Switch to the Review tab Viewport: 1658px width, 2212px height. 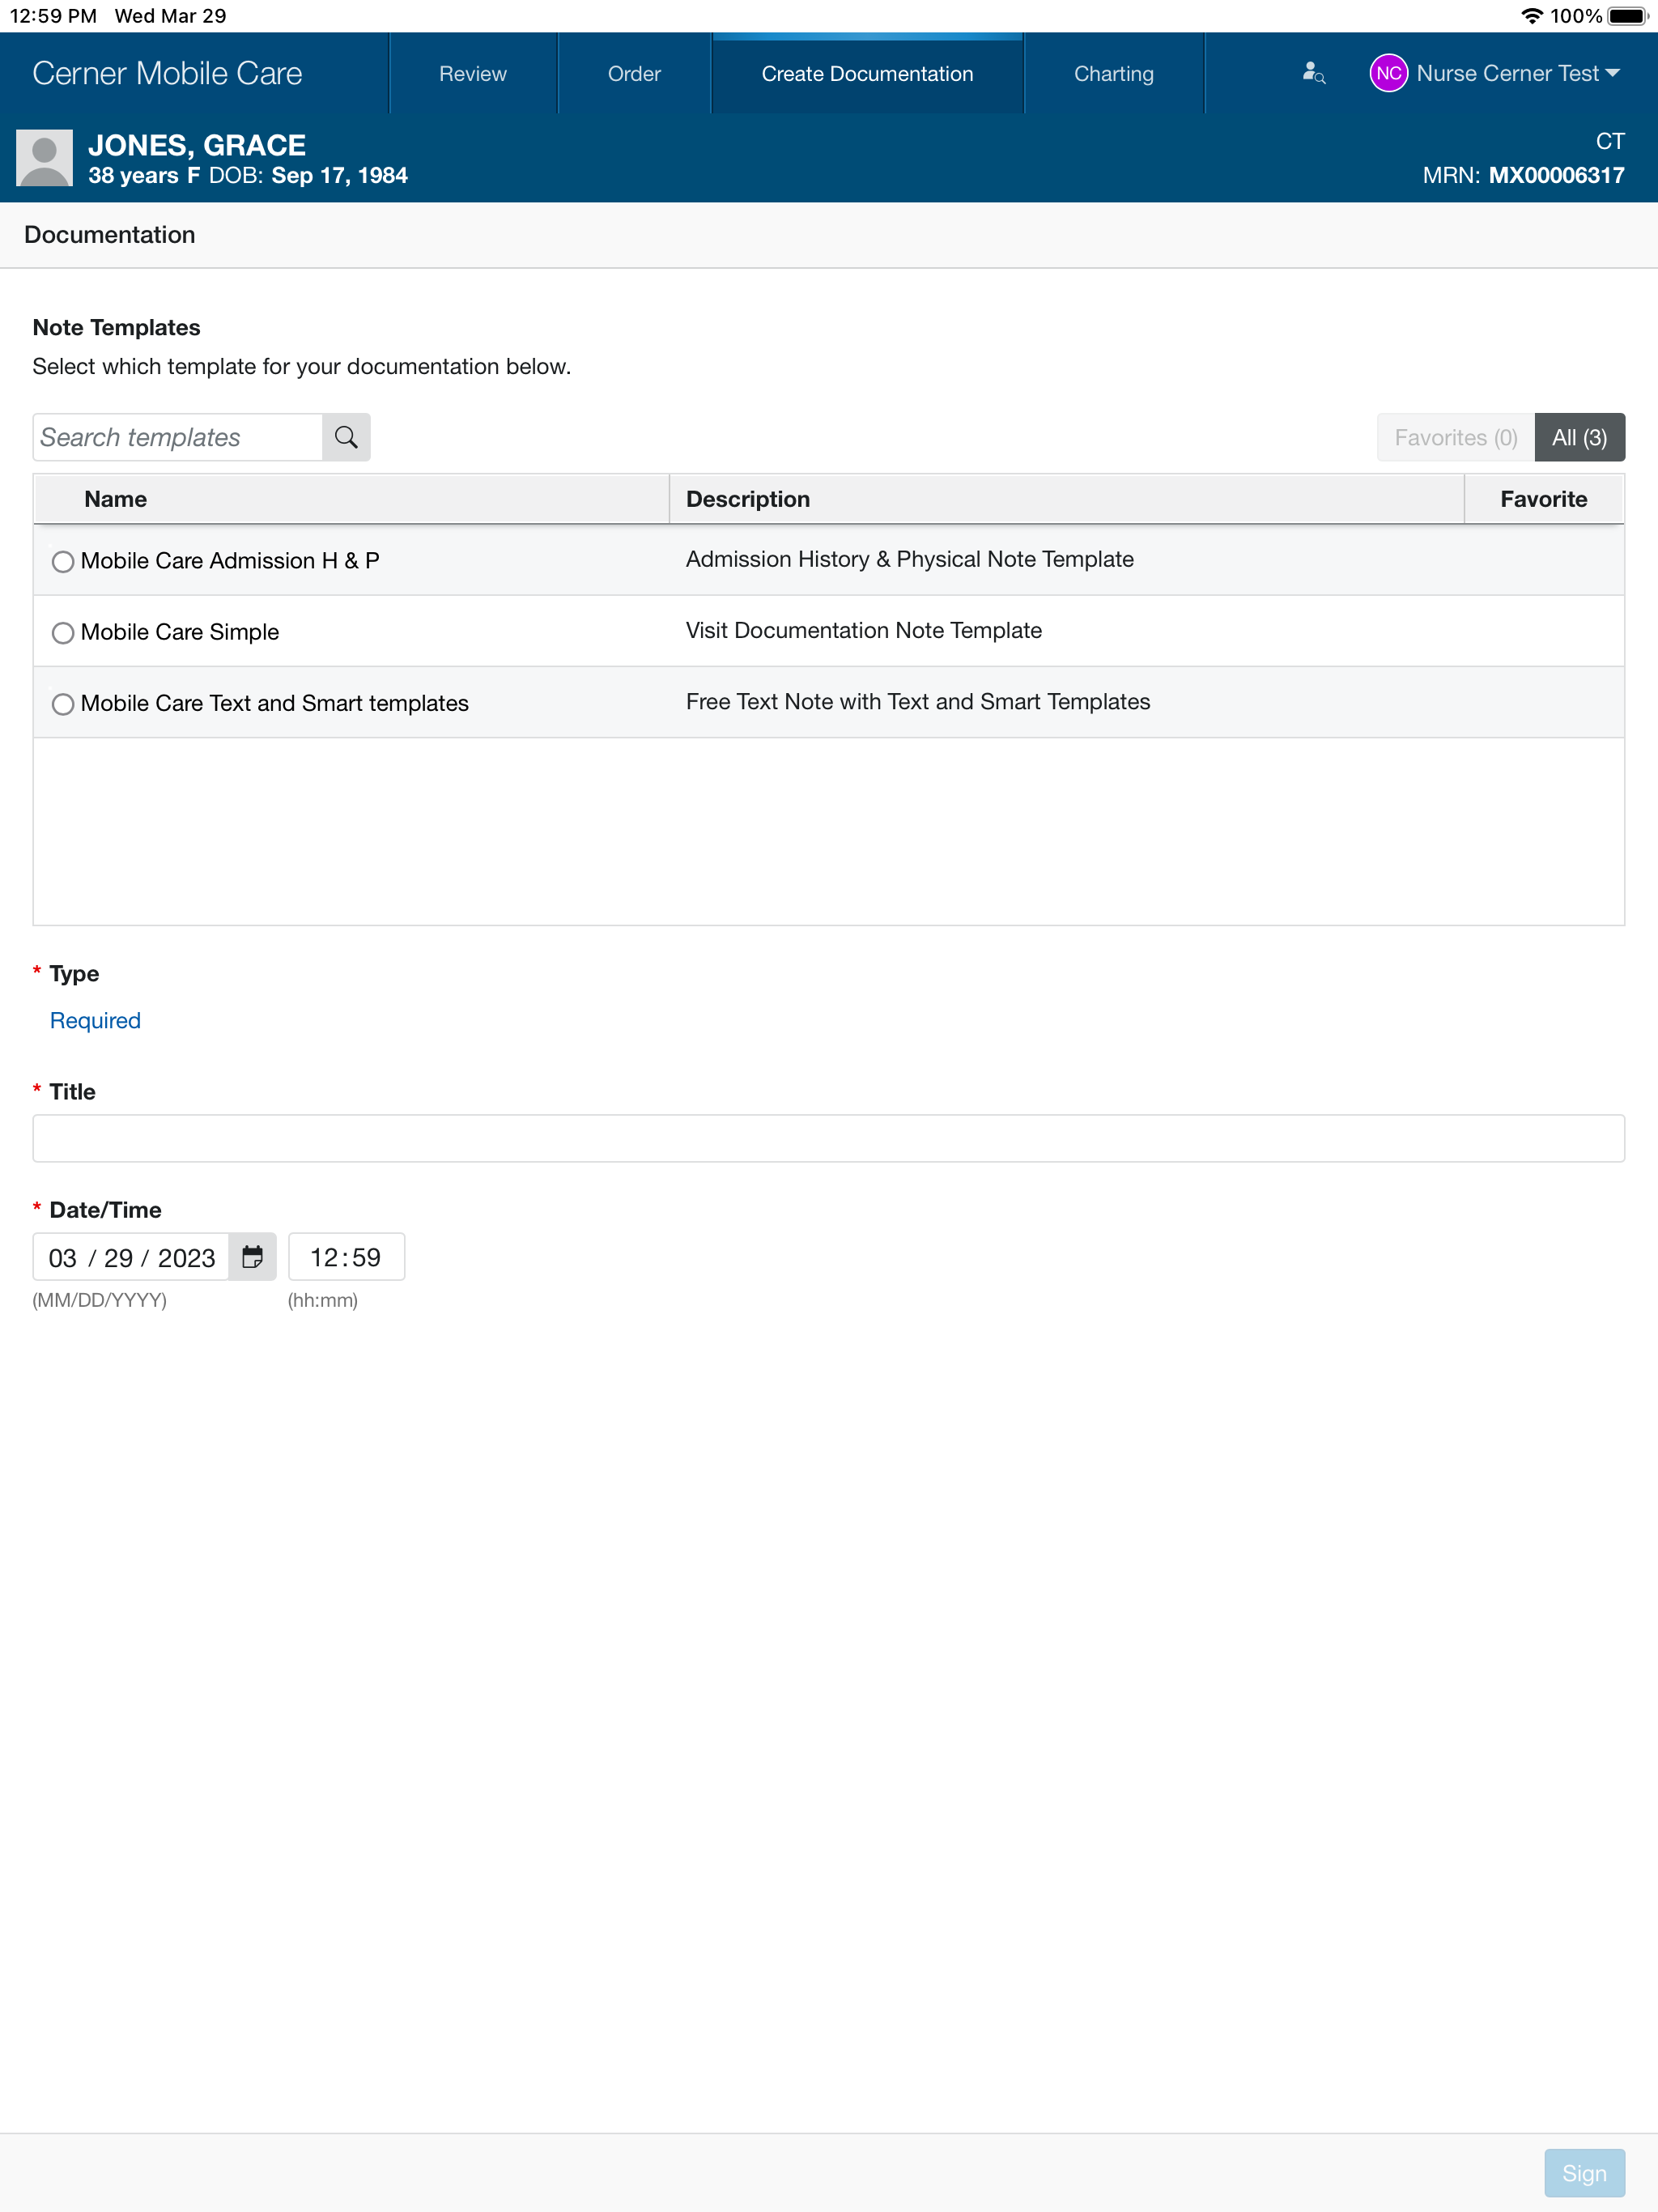472,74
